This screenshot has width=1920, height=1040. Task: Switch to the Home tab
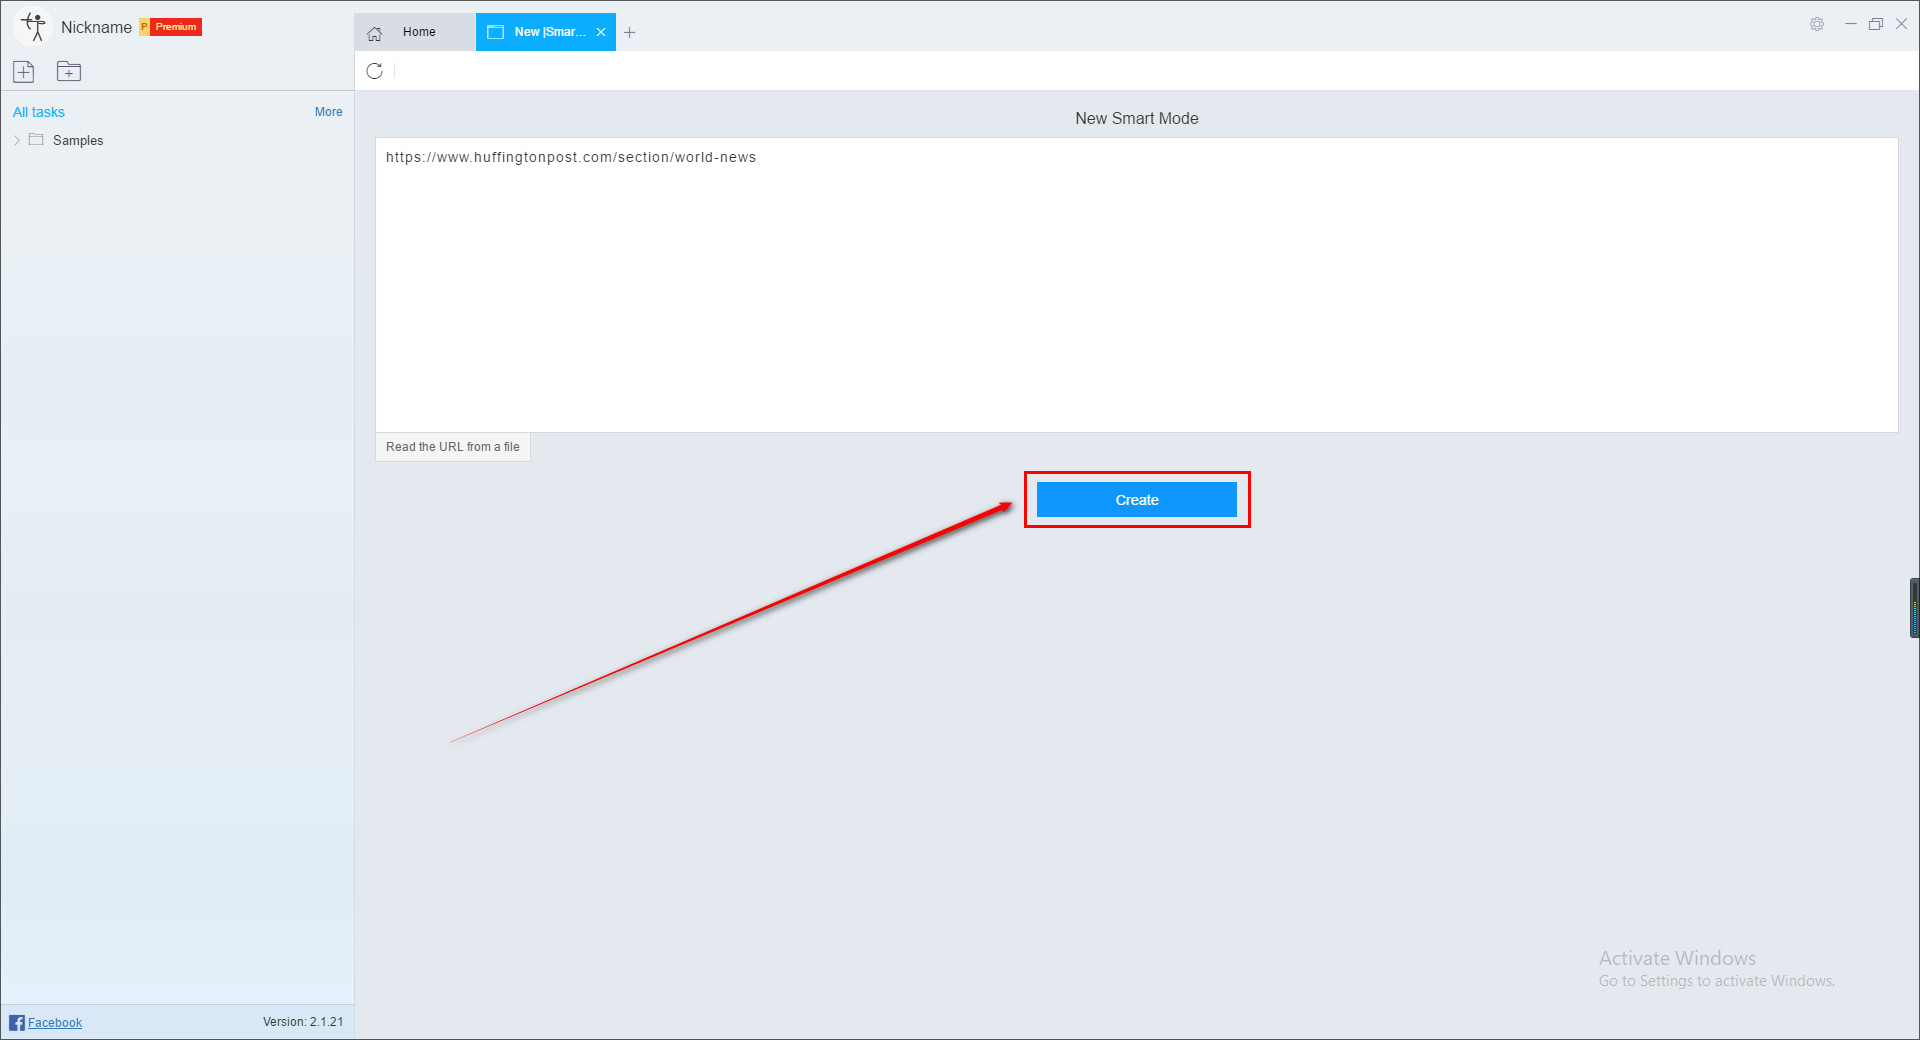tap(414, 32)
